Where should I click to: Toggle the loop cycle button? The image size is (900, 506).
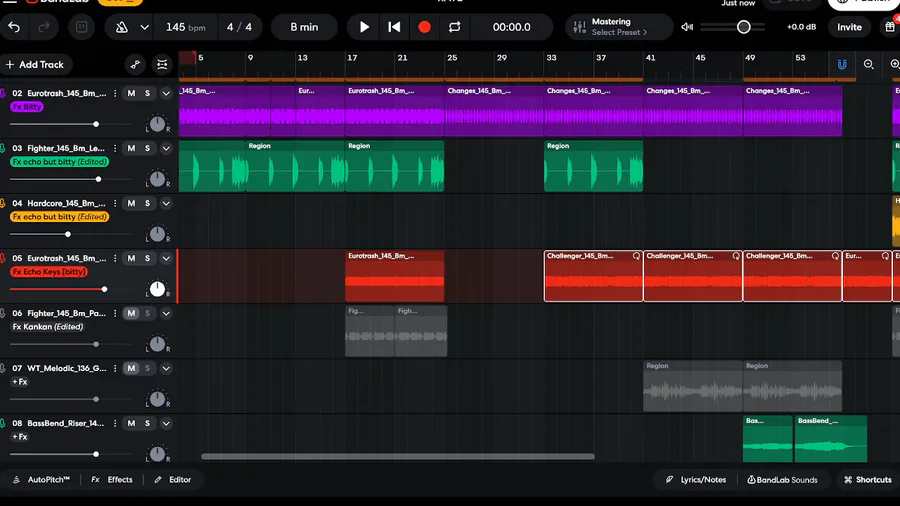coord(455,27)
